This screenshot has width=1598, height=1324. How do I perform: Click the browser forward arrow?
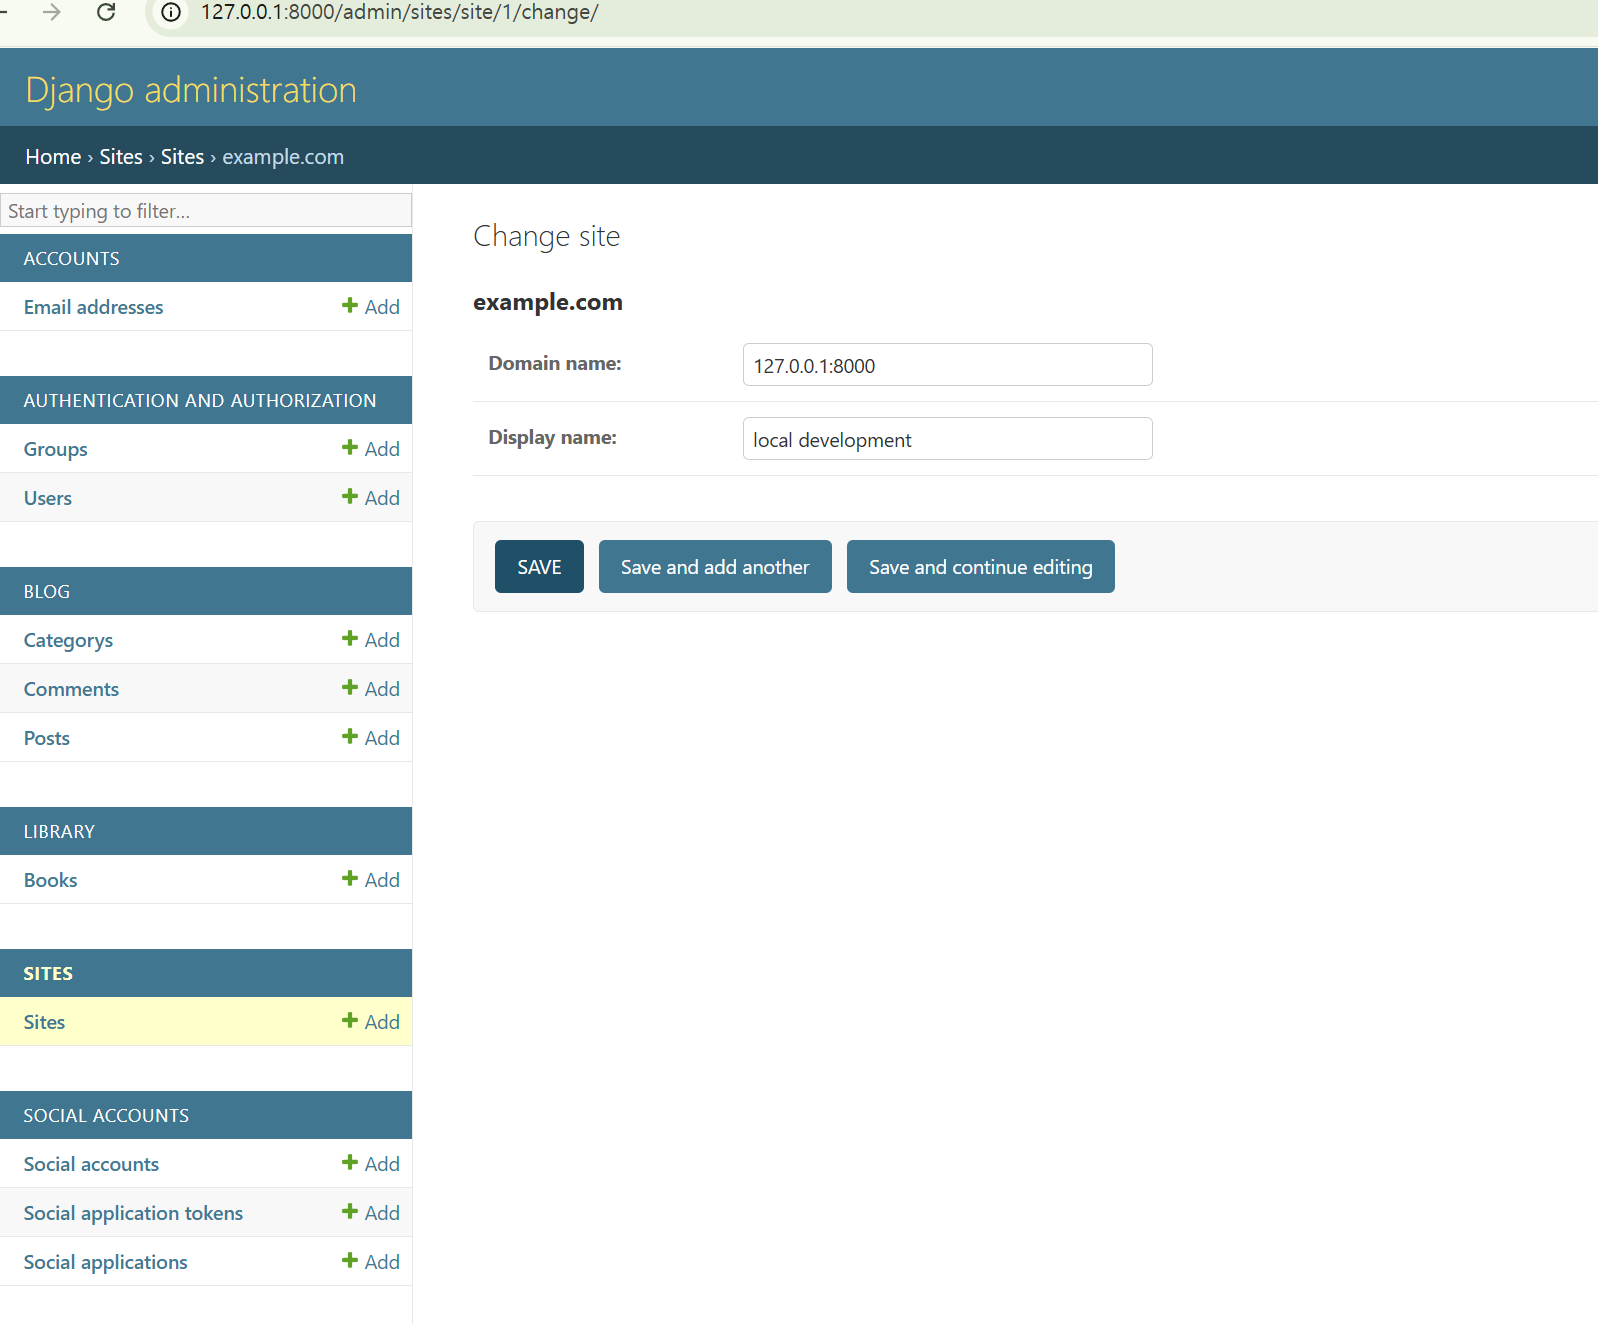tap(52, 12)
